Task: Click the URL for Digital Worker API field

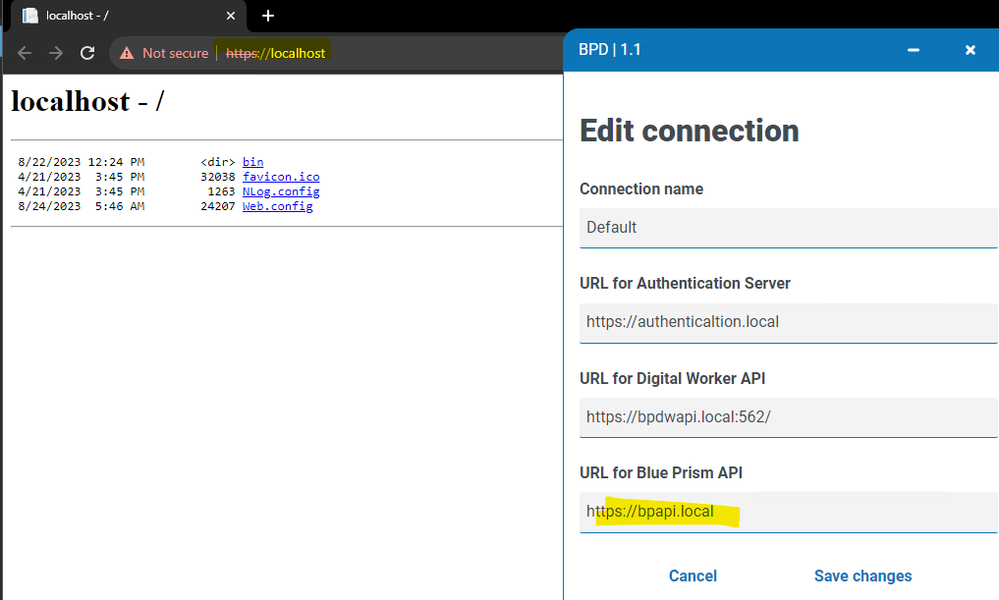Action: click(x=788, y=417)
